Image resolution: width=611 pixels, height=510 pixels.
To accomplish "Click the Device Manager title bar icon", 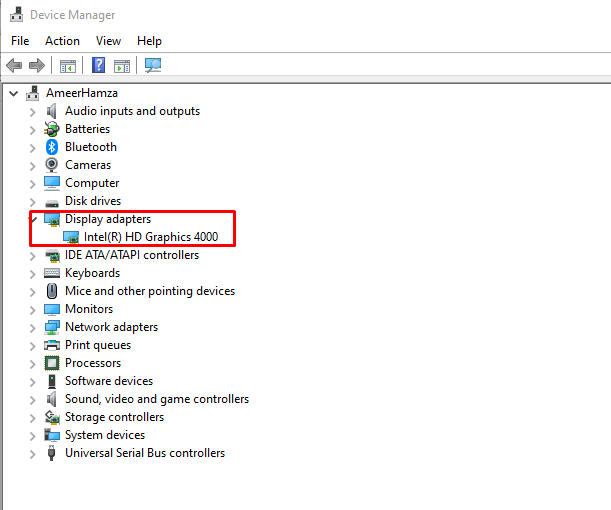I will [x=17, y=15].
